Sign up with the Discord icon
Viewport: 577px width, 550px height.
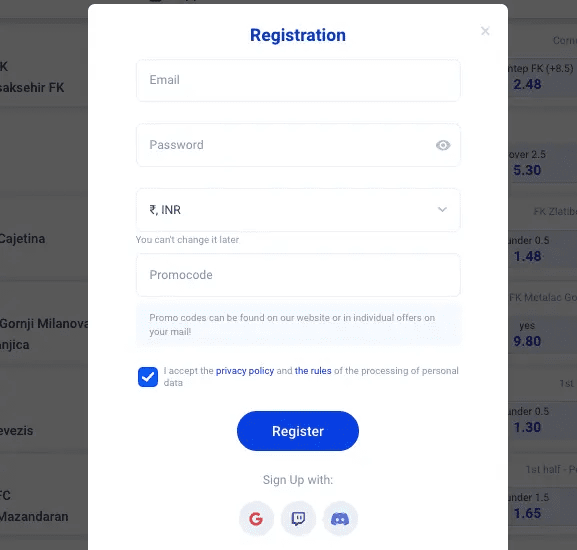[340, 519]
